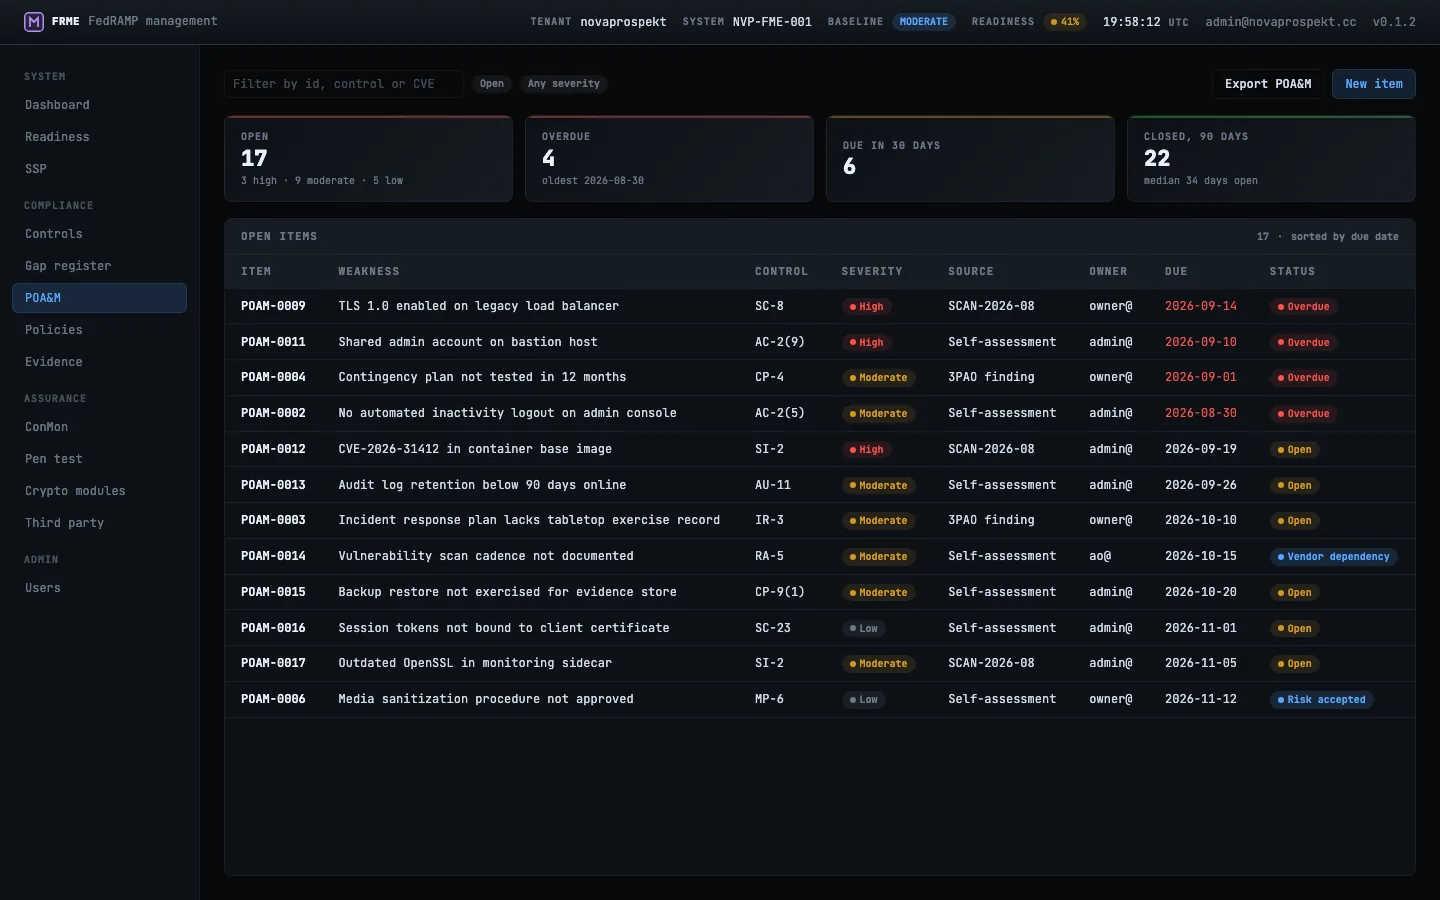Go to Evidence page
Viewport: 1440px width, 900px height.
click(x=99, y=362)
